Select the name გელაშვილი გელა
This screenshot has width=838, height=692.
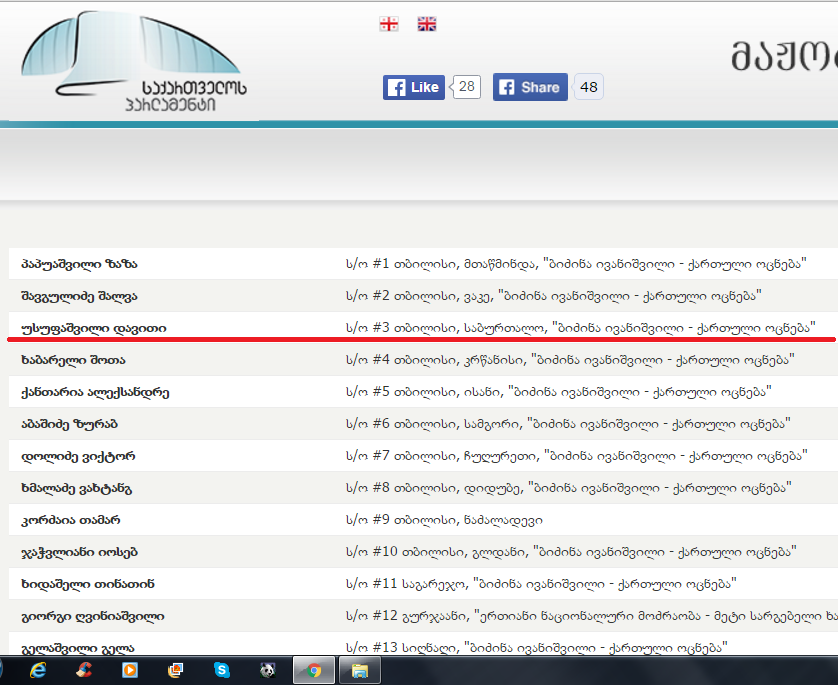[77, 648]
